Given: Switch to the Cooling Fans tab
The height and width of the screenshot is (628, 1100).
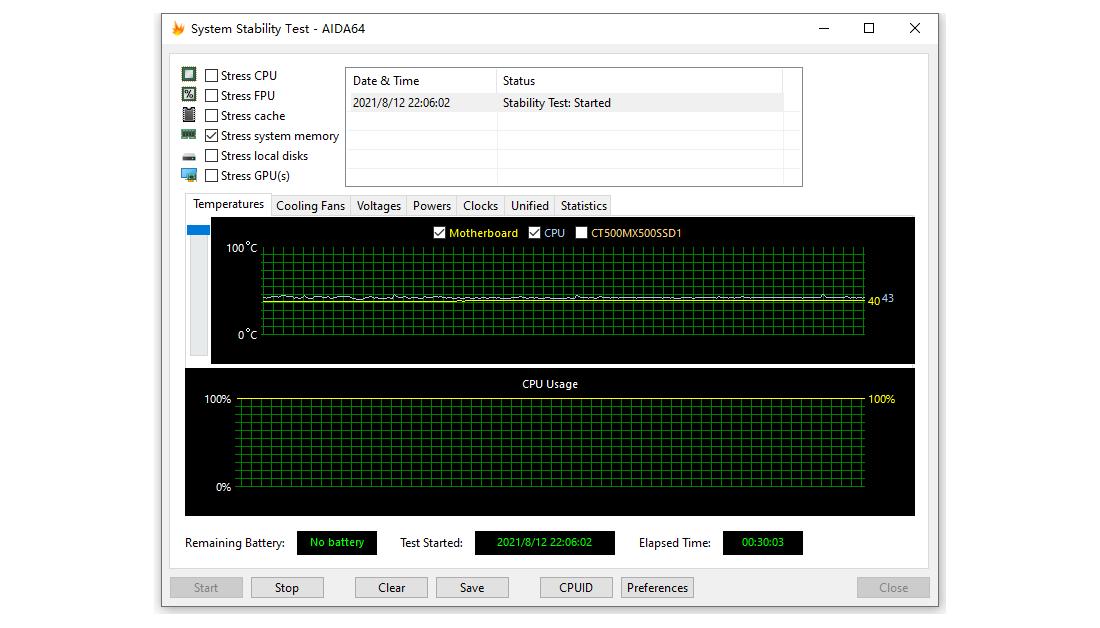Looking at the screenshot, I should click(x=310, y=206).
